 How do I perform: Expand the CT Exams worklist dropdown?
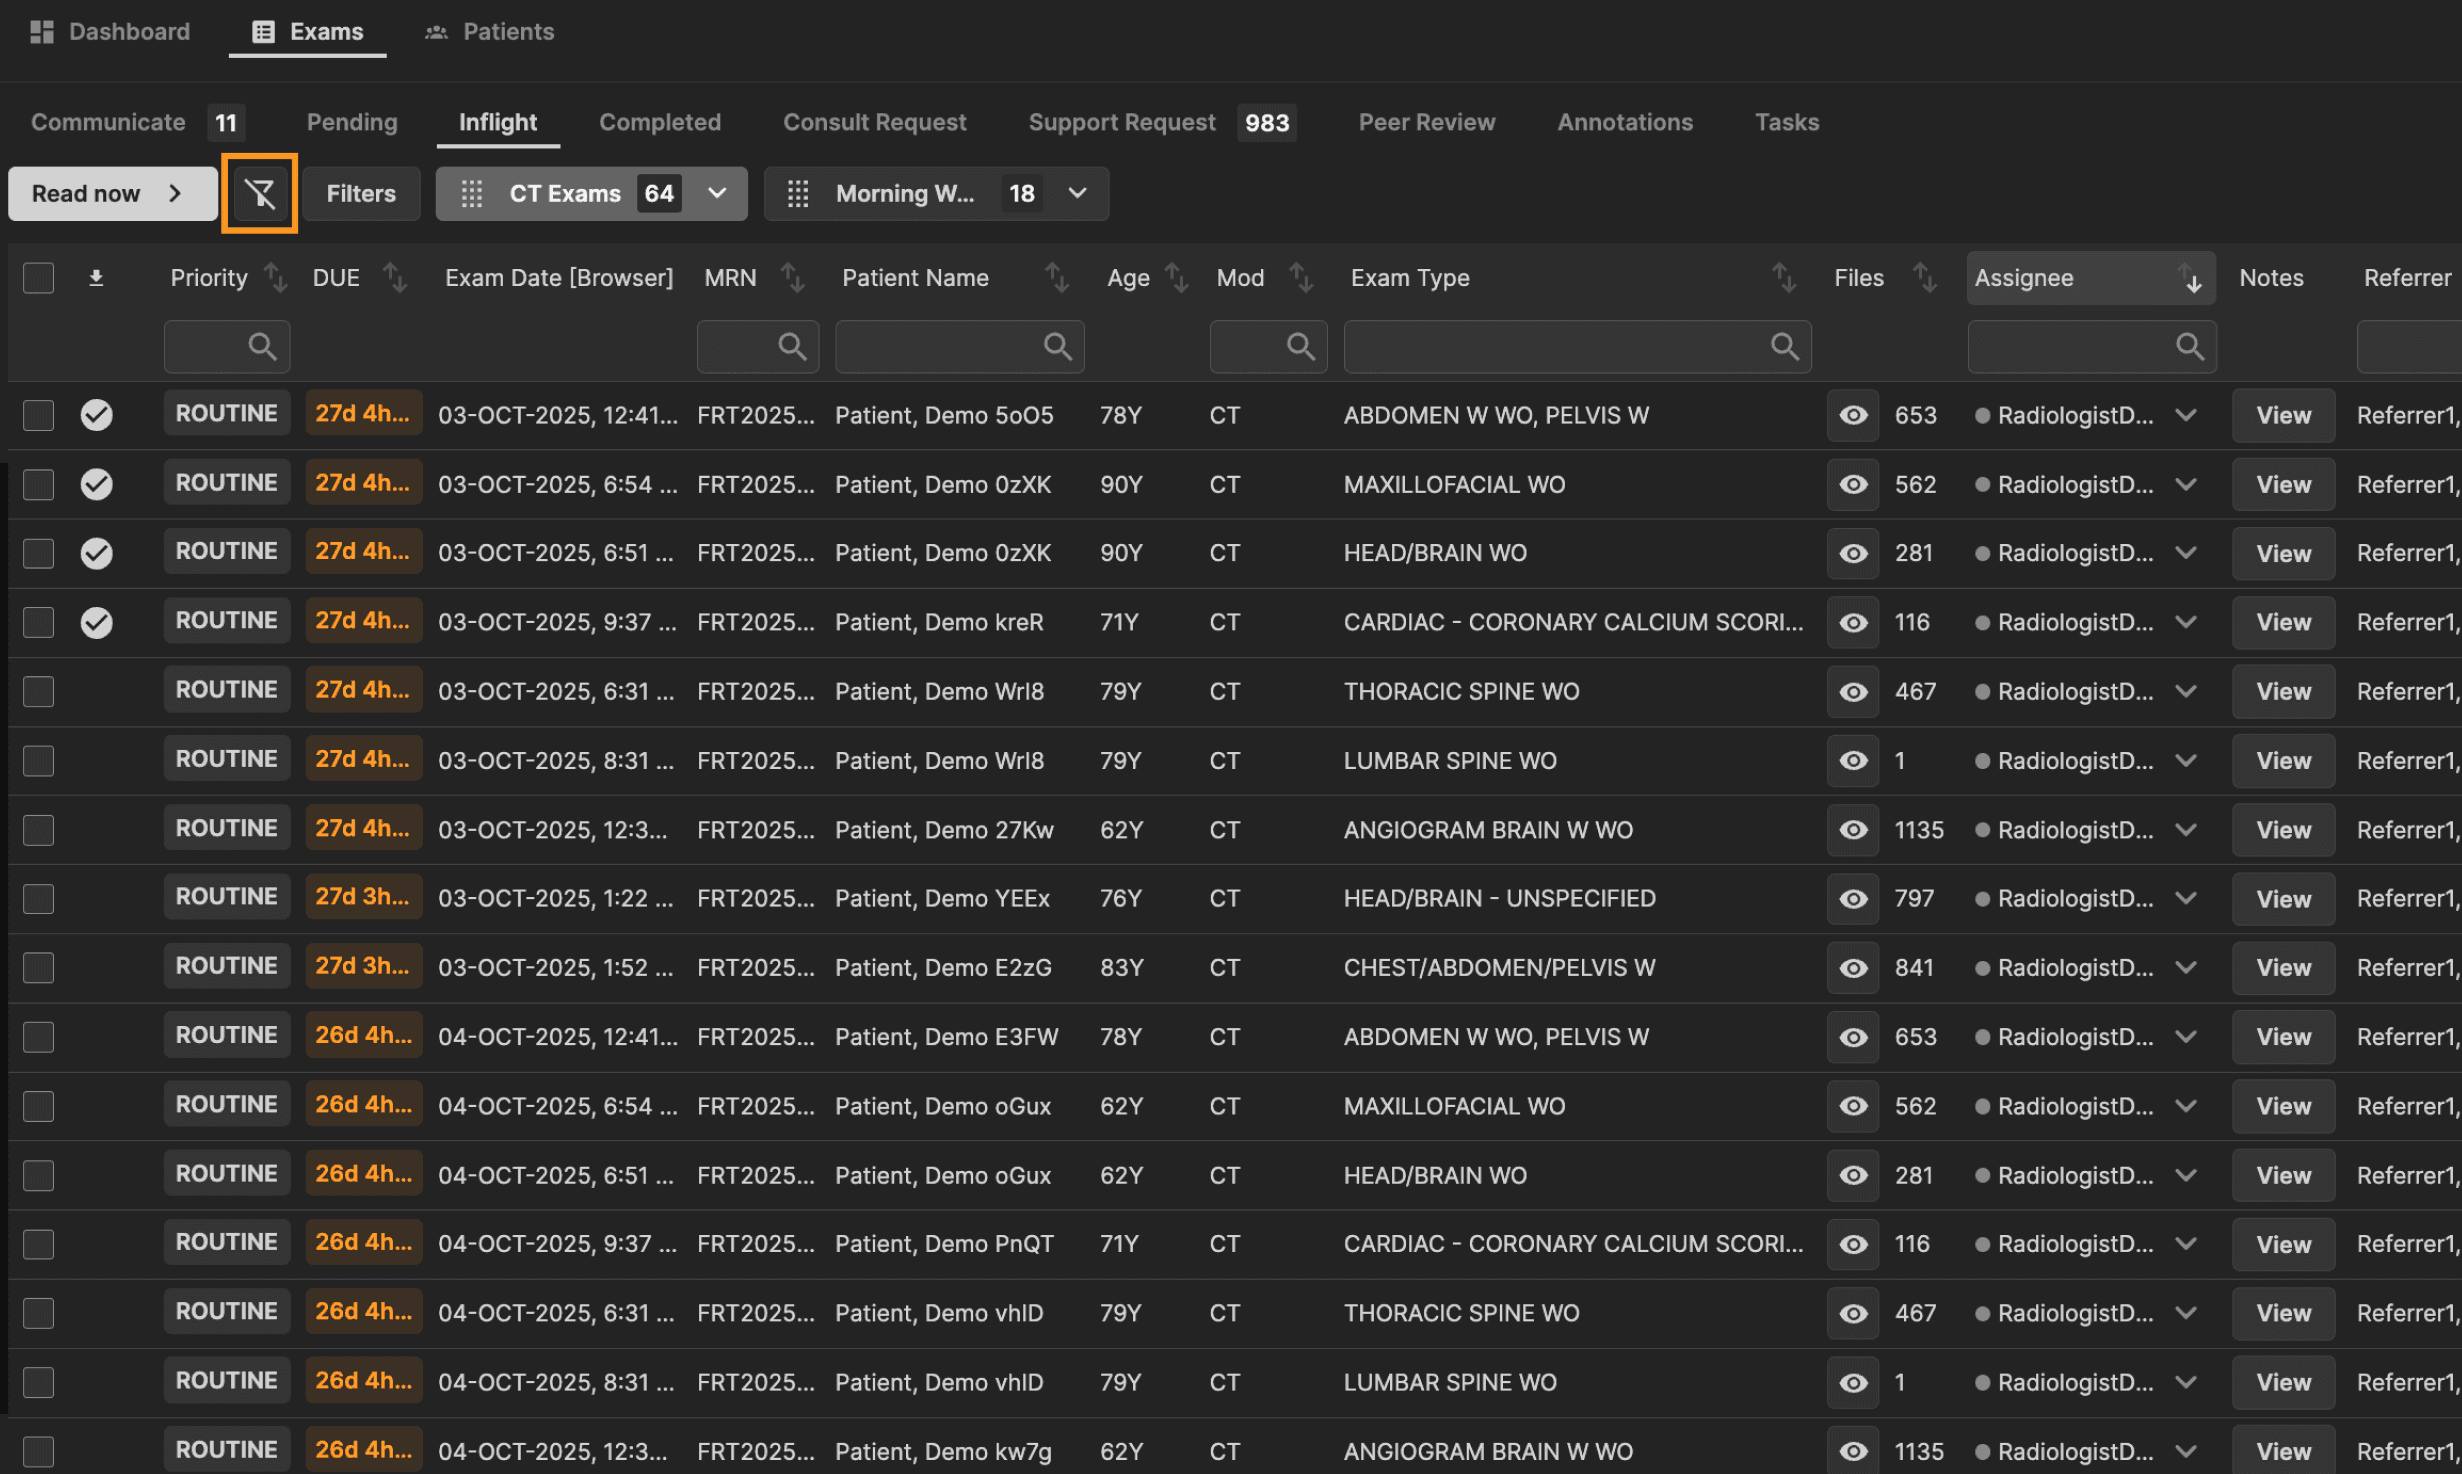[717, 193]
